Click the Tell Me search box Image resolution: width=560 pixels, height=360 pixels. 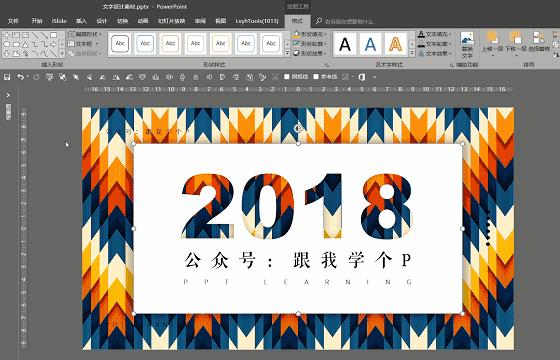[x=345, y=21]
